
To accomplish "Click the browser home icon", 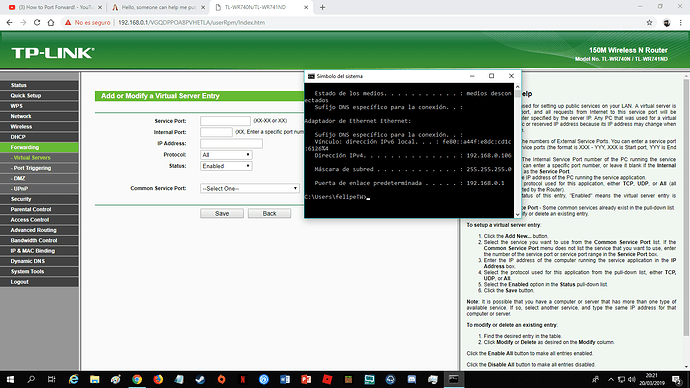I will 51,22.
